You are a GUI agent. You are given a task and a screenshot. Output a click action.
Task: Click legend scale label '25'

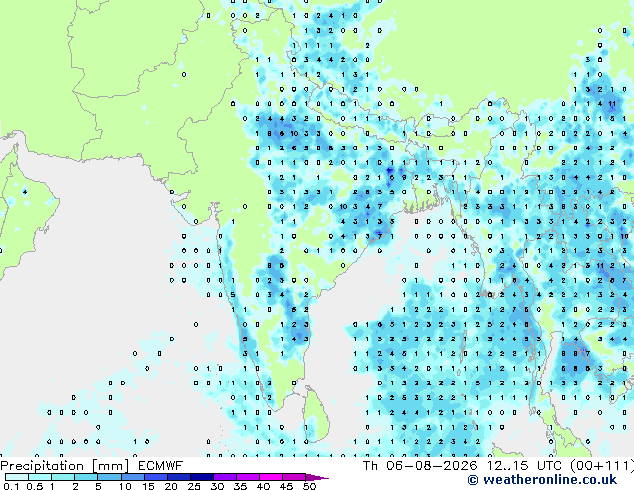point(194,486)
